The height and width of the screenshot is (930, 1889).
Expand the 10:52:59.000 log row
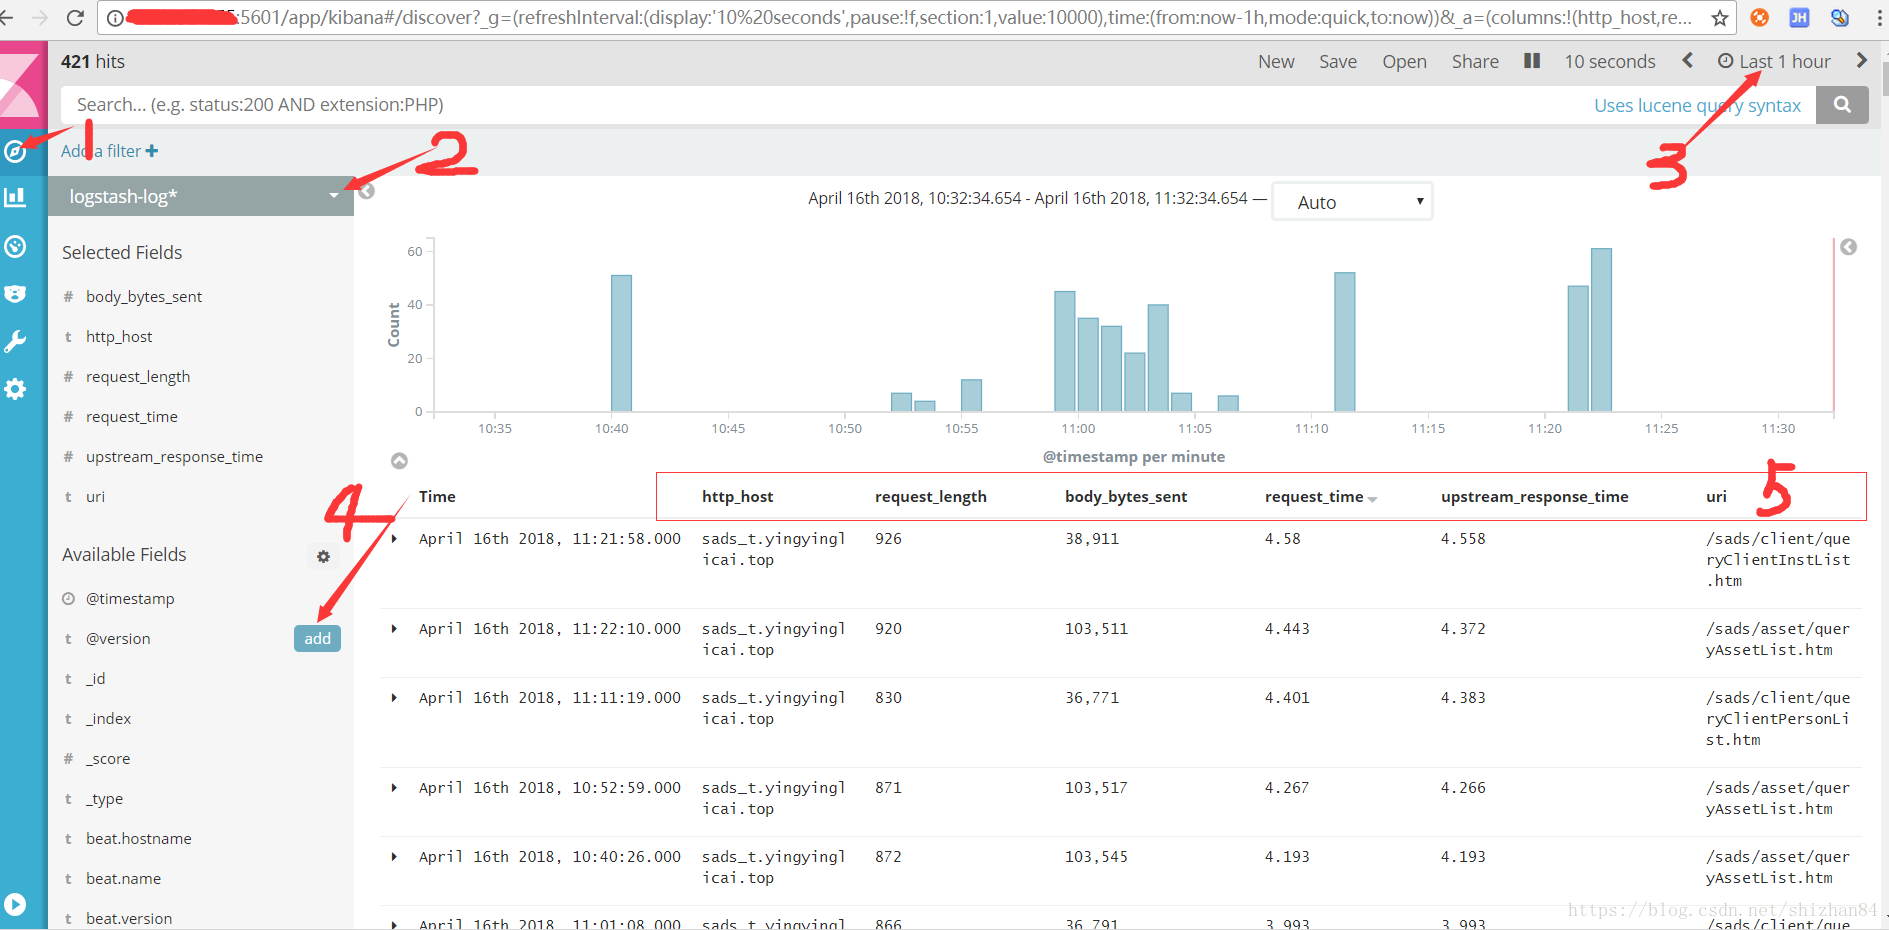pyautogui.click(x=394, y=788)
